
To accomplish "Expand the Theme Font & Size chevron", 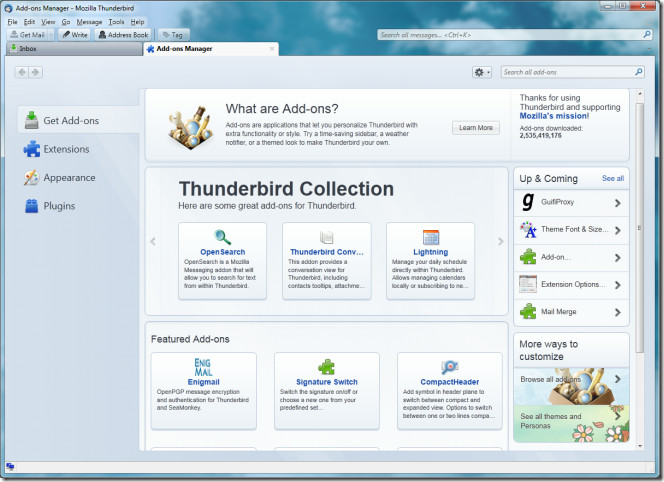I will coord(618,230).
